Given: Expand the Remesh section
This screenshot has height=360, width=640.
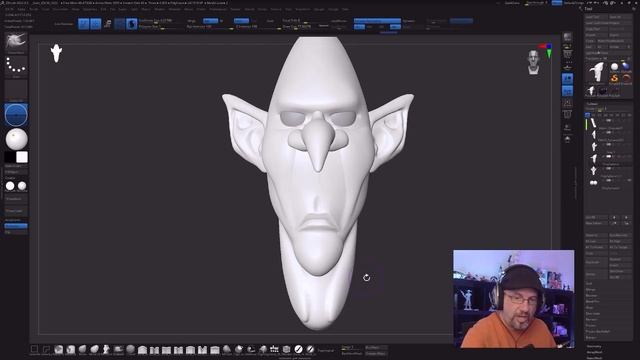Looking at the screenshot, I should [591, 319].
